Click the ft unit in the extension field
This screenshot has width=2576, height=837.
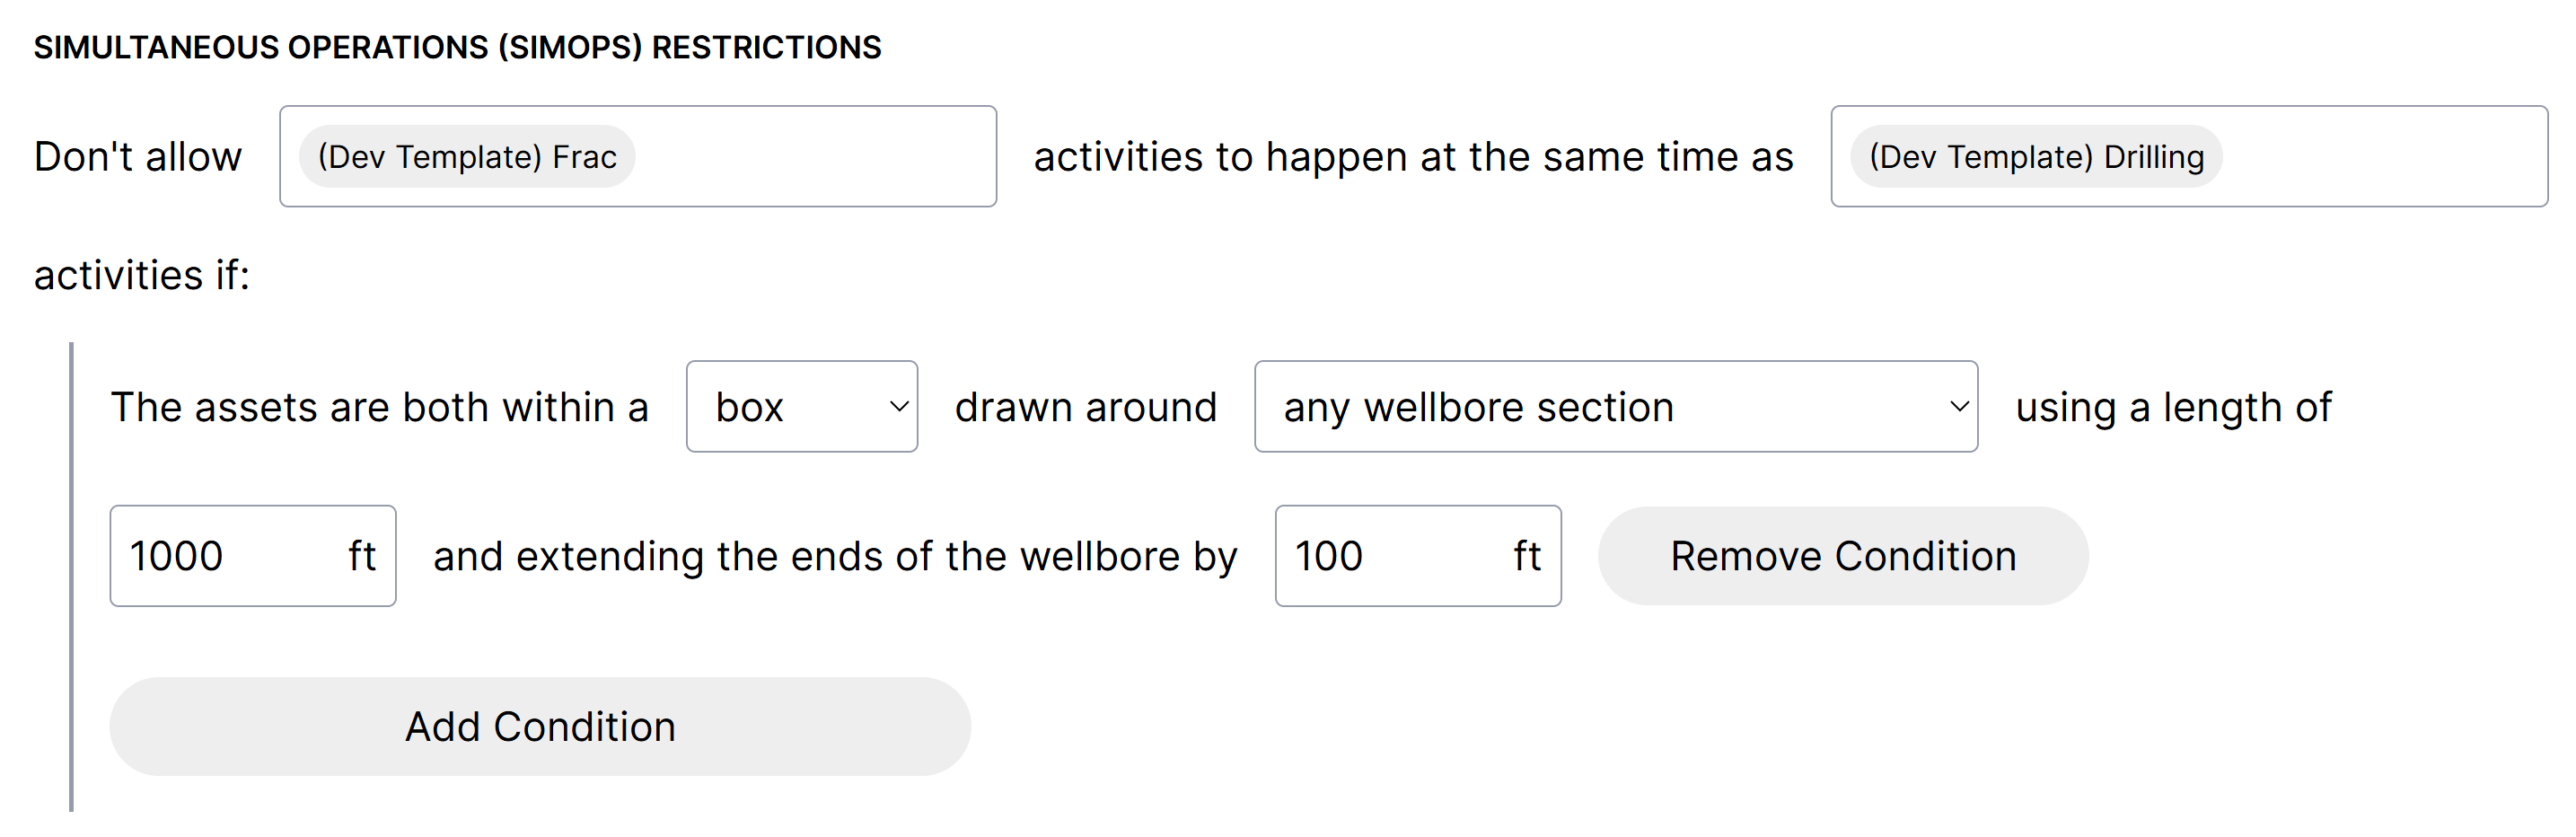pos(1526,556)
